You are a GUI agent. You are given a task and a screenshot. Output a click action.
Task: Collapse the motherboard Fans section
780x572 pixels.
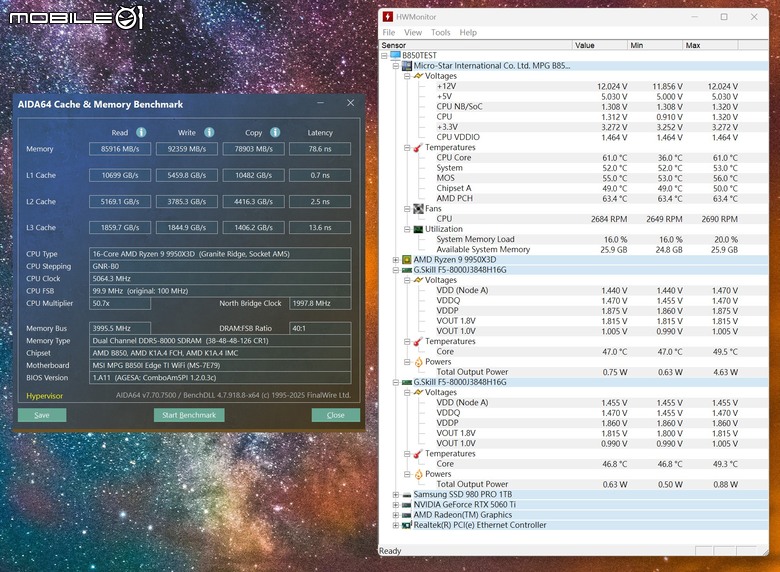(407, 209)
